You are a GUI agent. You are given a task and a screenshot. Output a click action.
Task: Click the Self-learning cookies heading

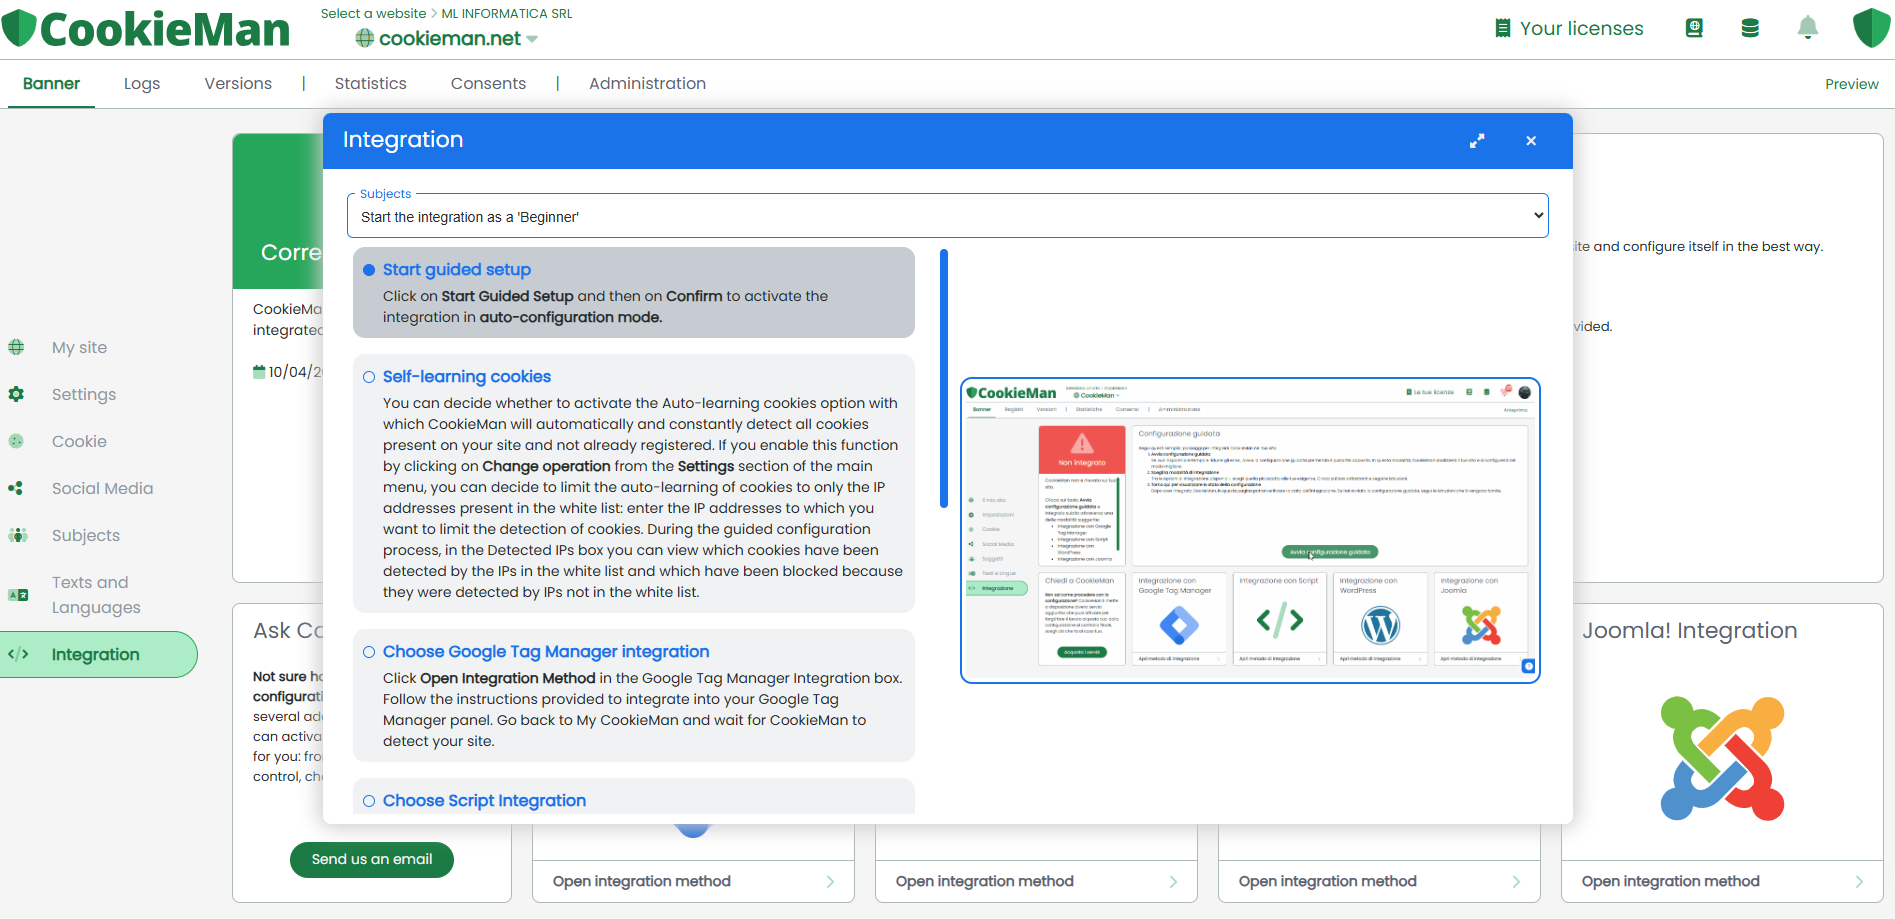click(466, 377)
